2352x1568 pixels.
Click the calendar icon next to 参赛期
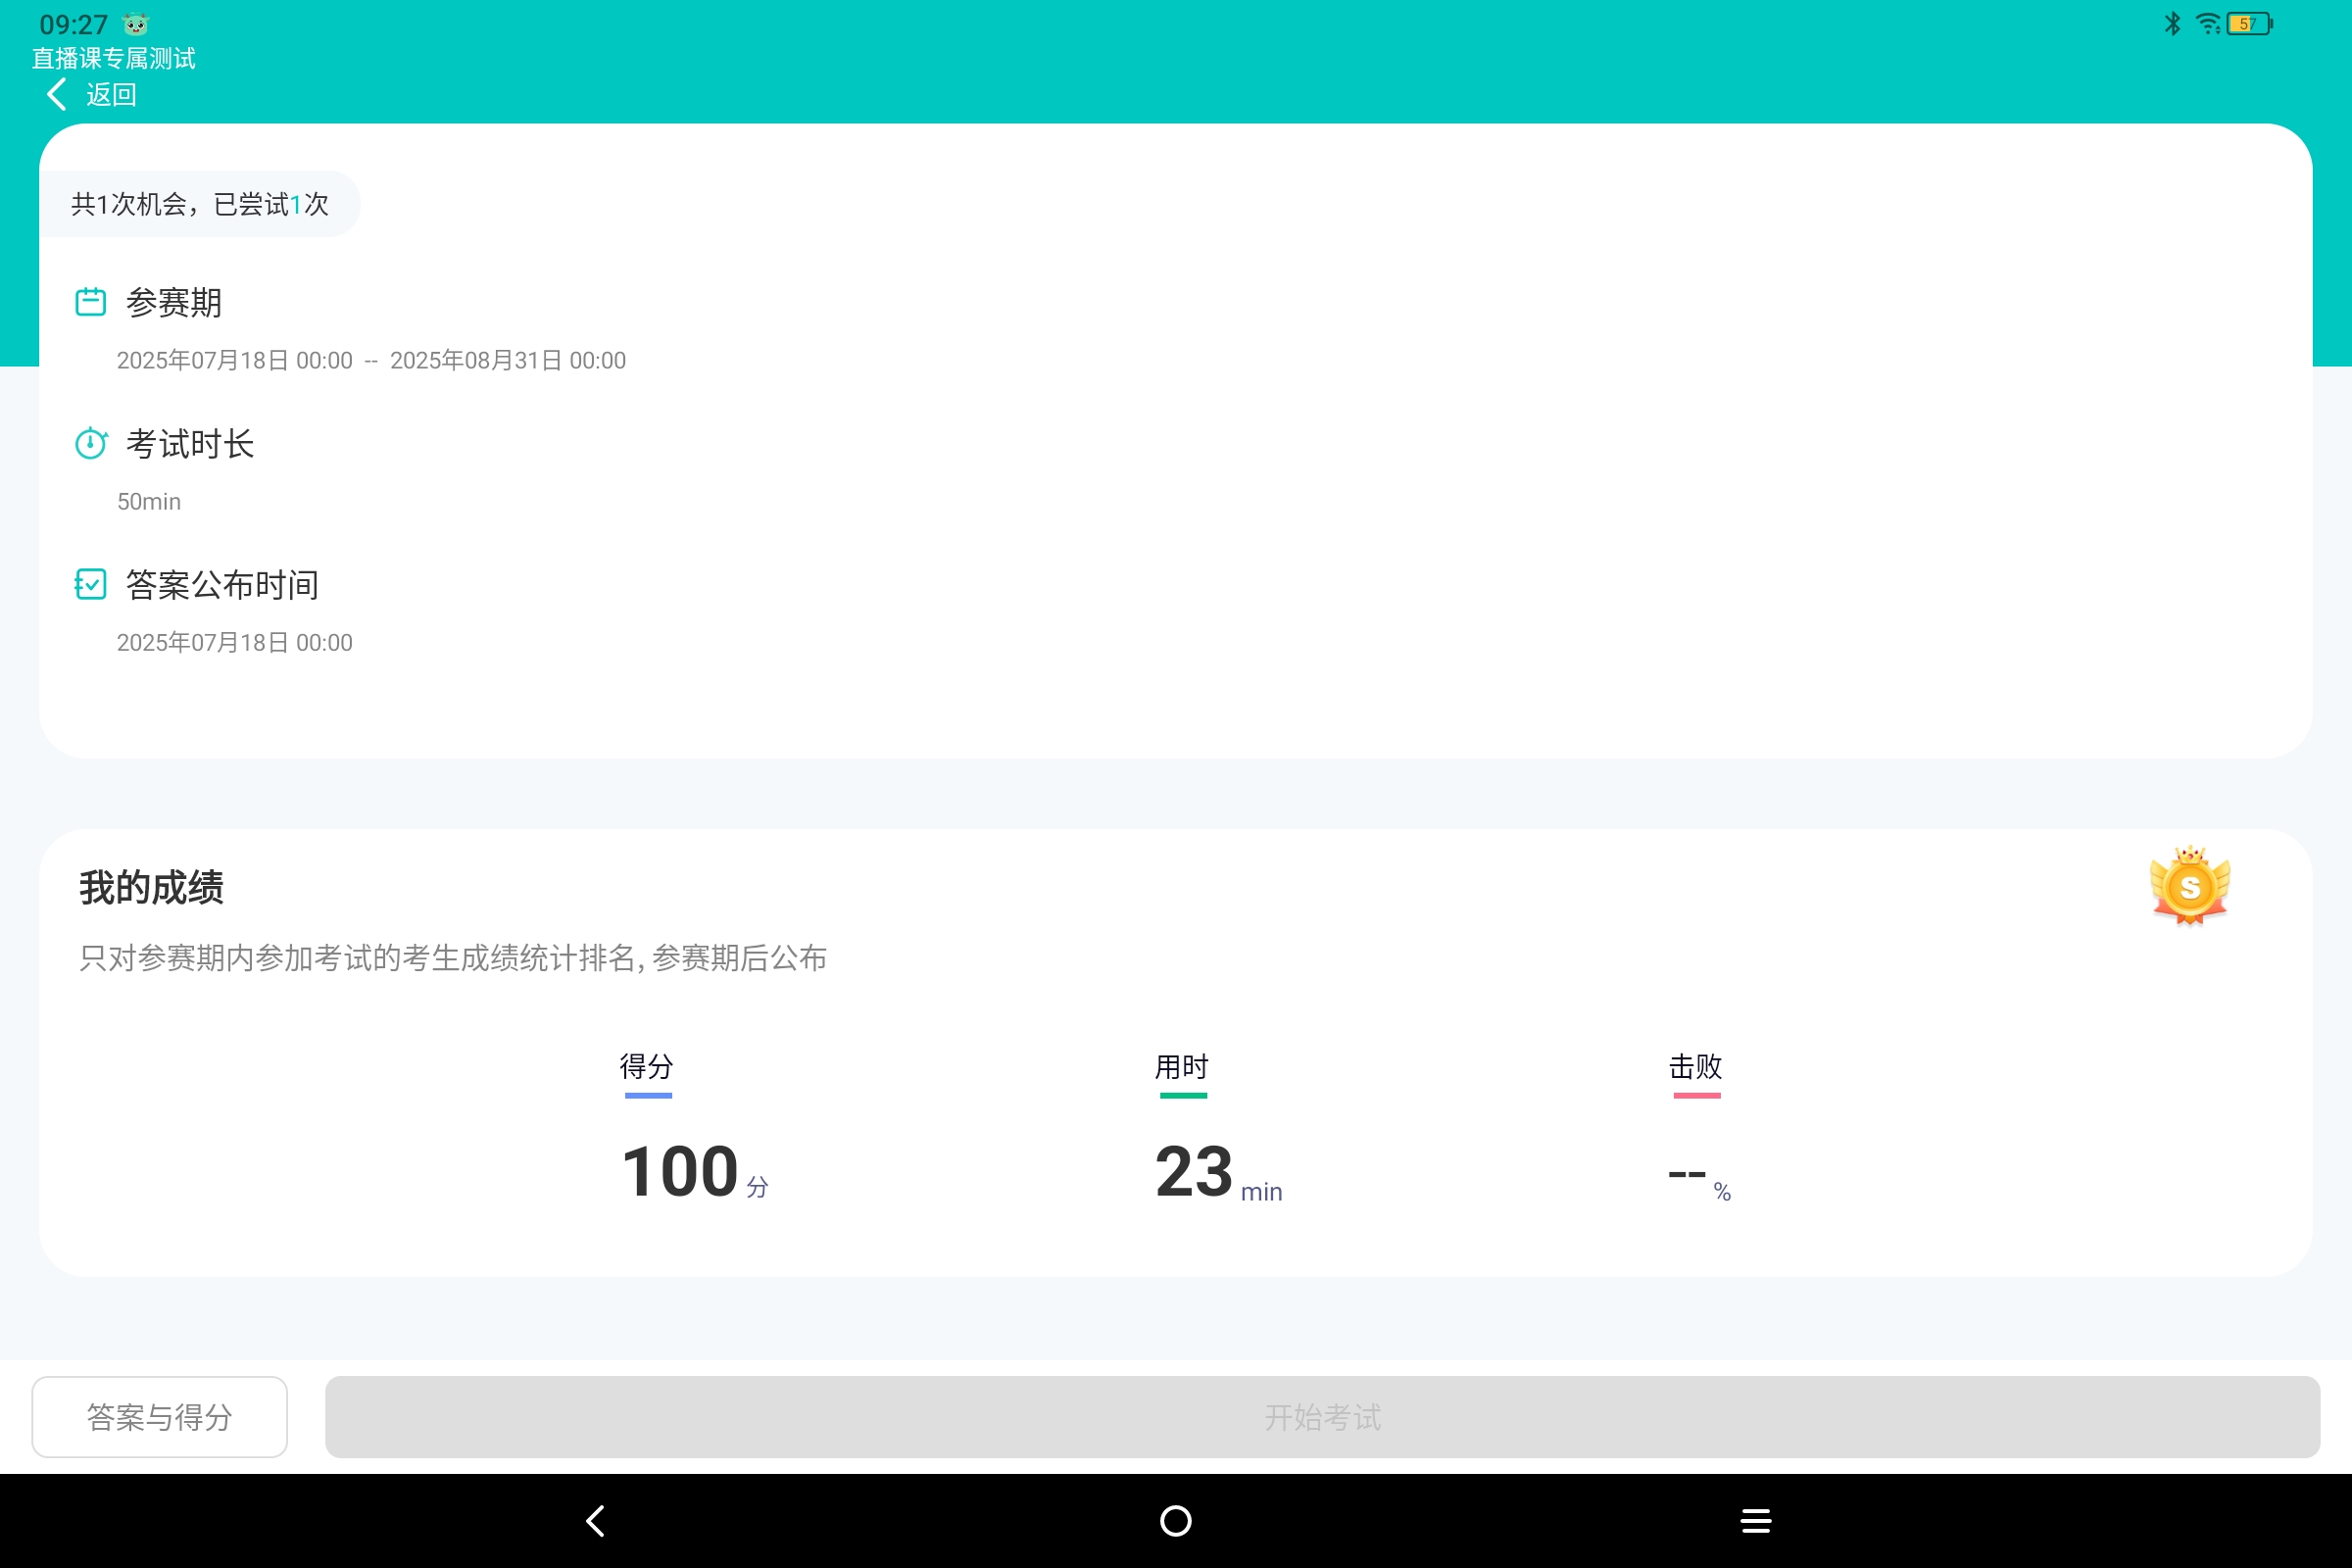point(91,302)
